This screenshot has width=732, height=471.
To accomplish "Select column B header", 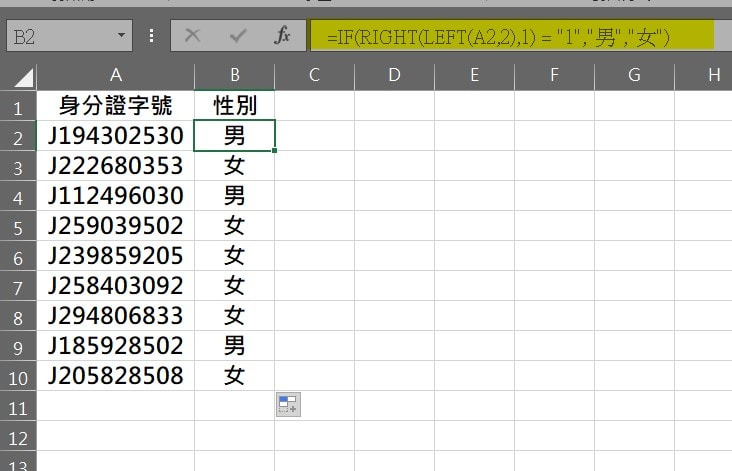I will [x=234, y=75].
